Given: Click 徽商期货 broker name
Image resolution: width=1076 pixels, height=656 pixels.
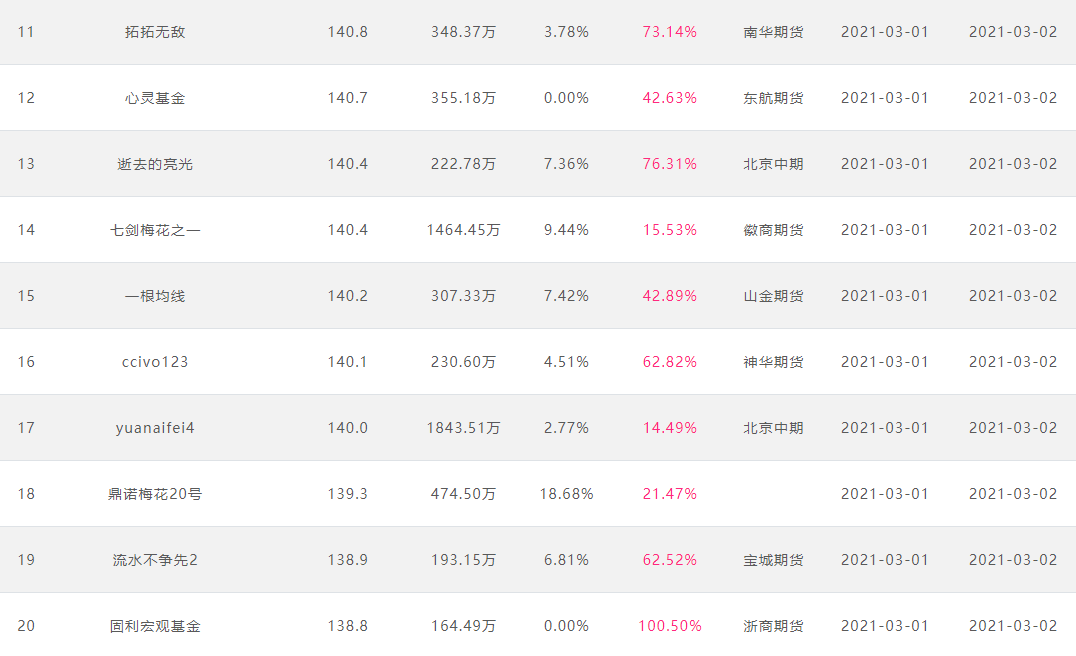Looking at the screenshot, I should [773, 230].
